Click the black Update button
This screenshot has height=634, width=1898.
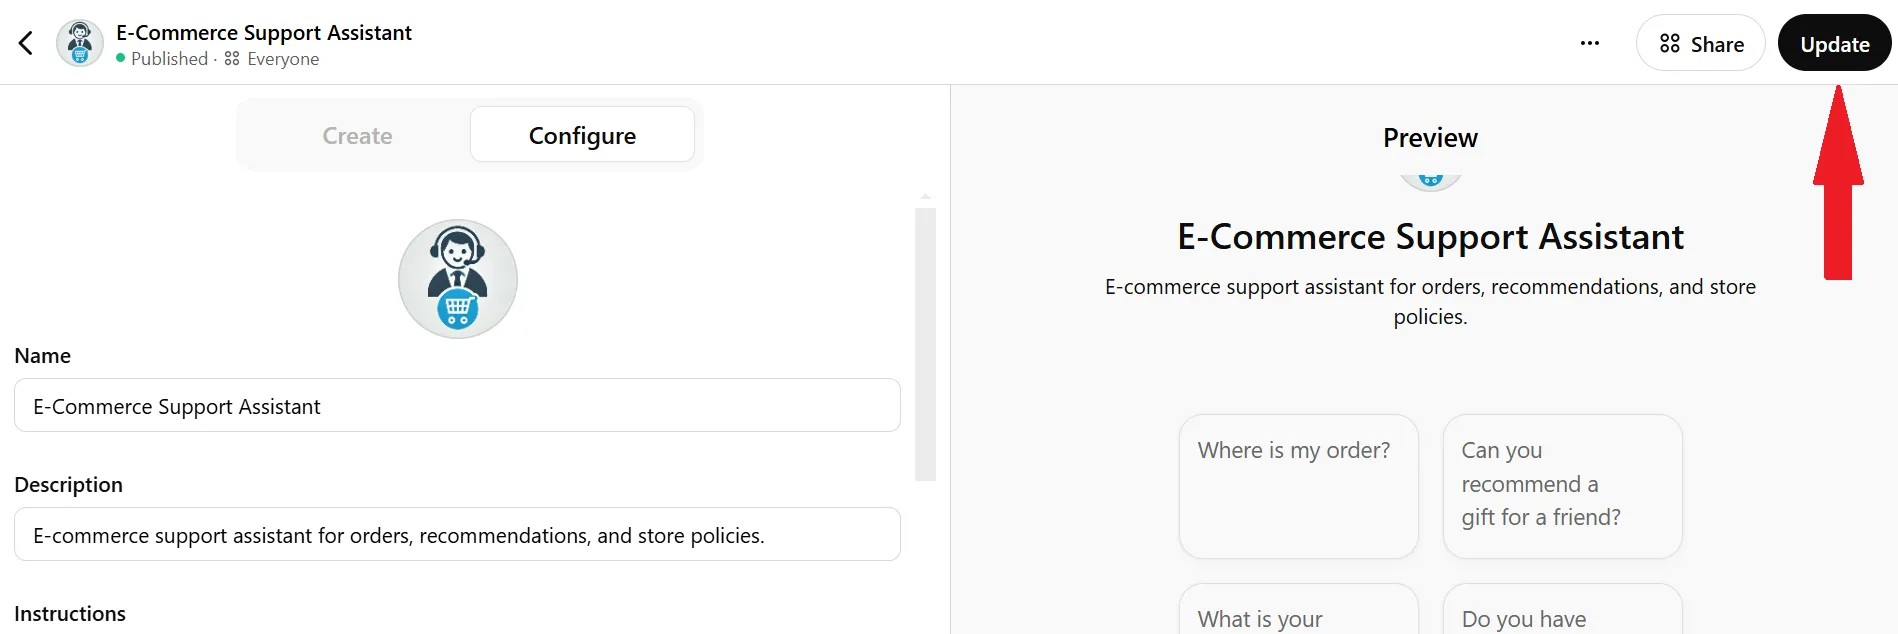point(1835,43)
